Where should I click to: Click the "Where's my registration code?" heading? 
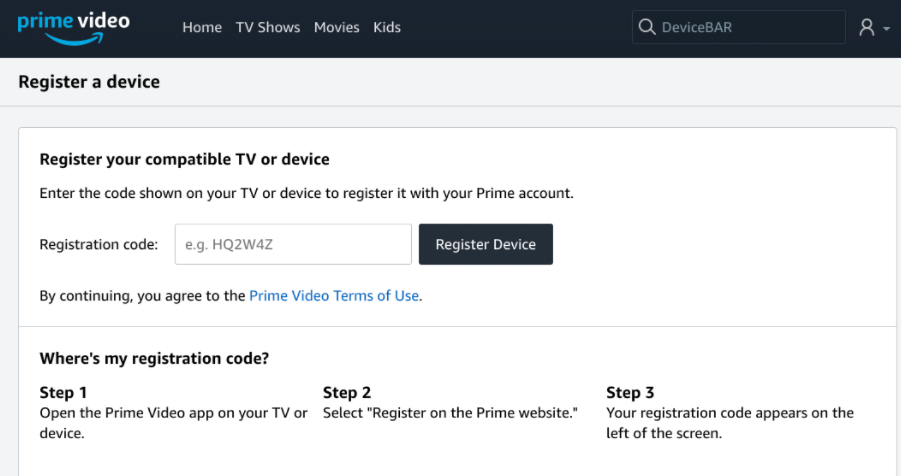pos(154,358)
